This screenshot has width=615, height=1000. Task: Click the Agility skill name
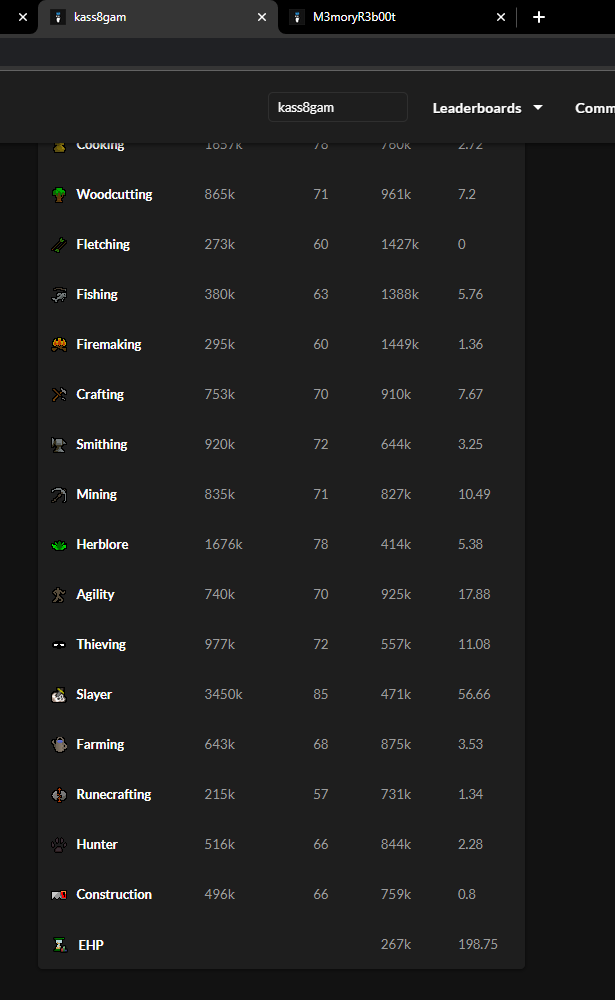(95, 594)
